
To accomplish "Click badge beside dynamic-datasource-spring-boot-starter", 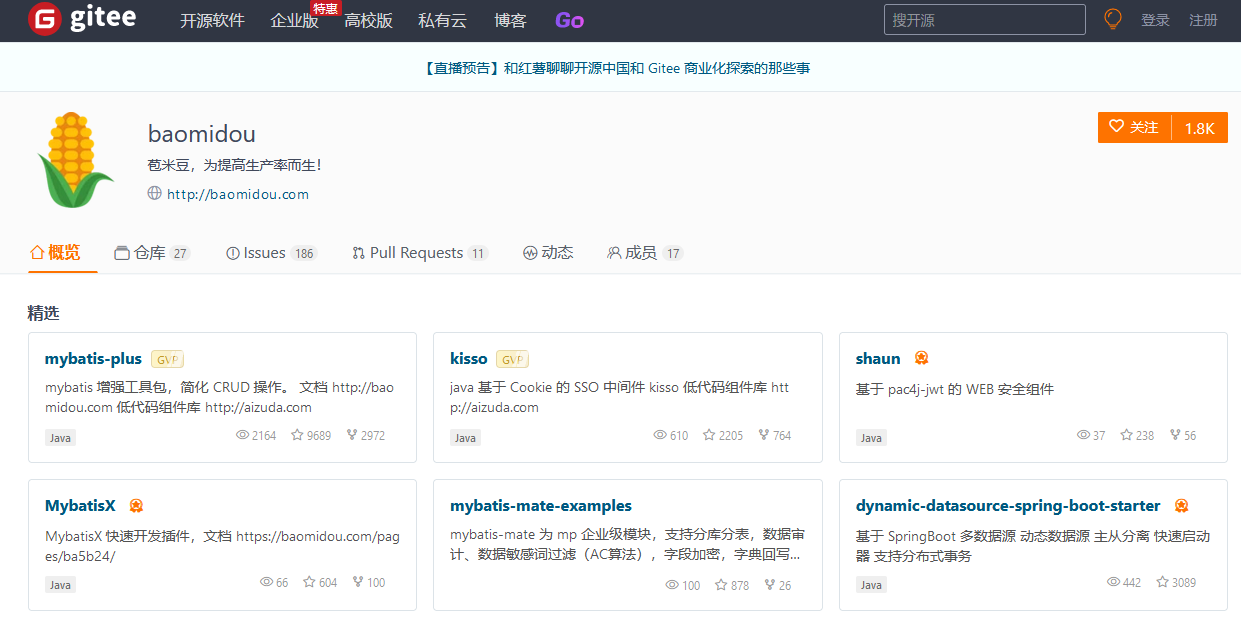I will click(1181, 506).
